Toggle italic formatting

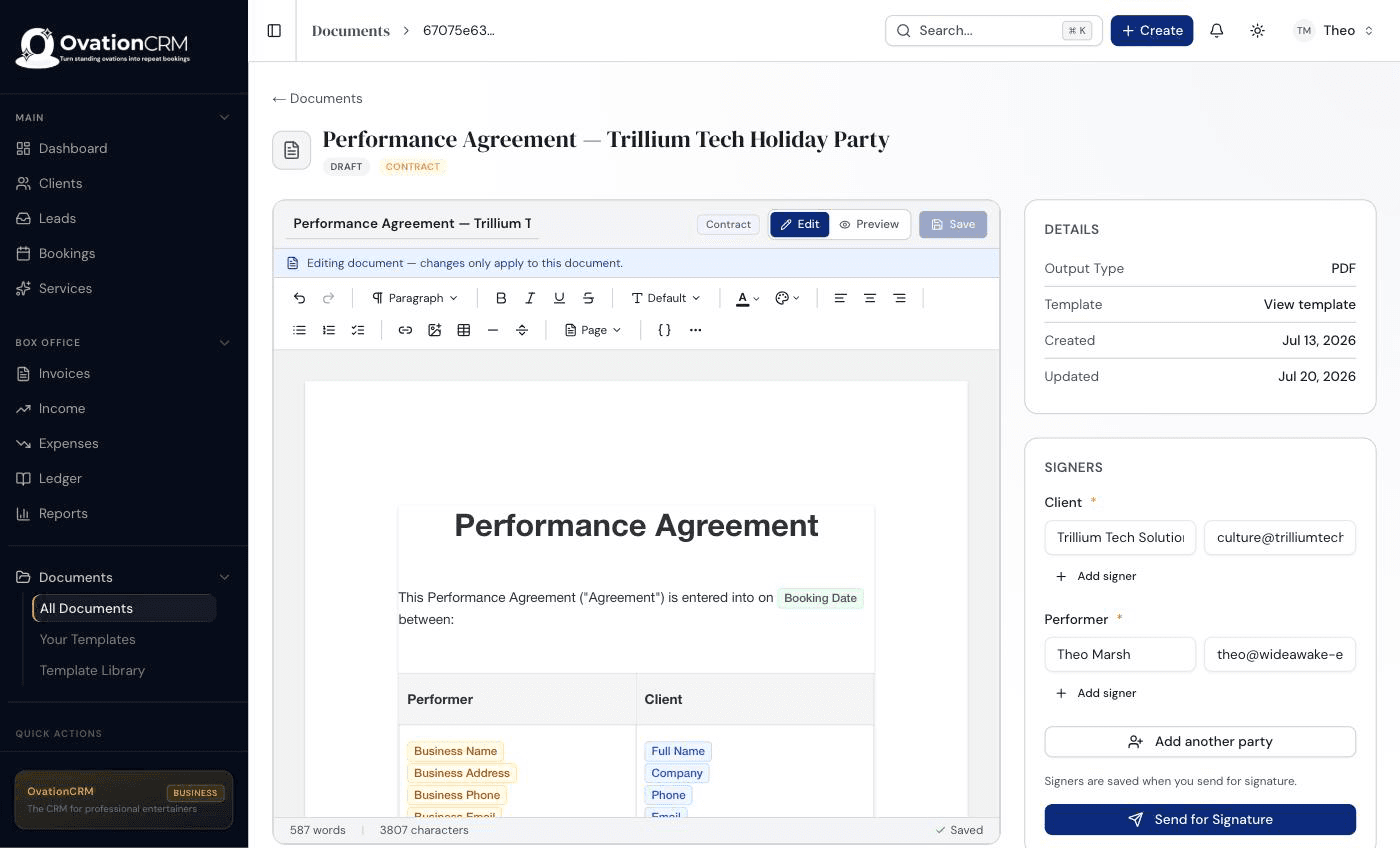click(x=530, y=298)
